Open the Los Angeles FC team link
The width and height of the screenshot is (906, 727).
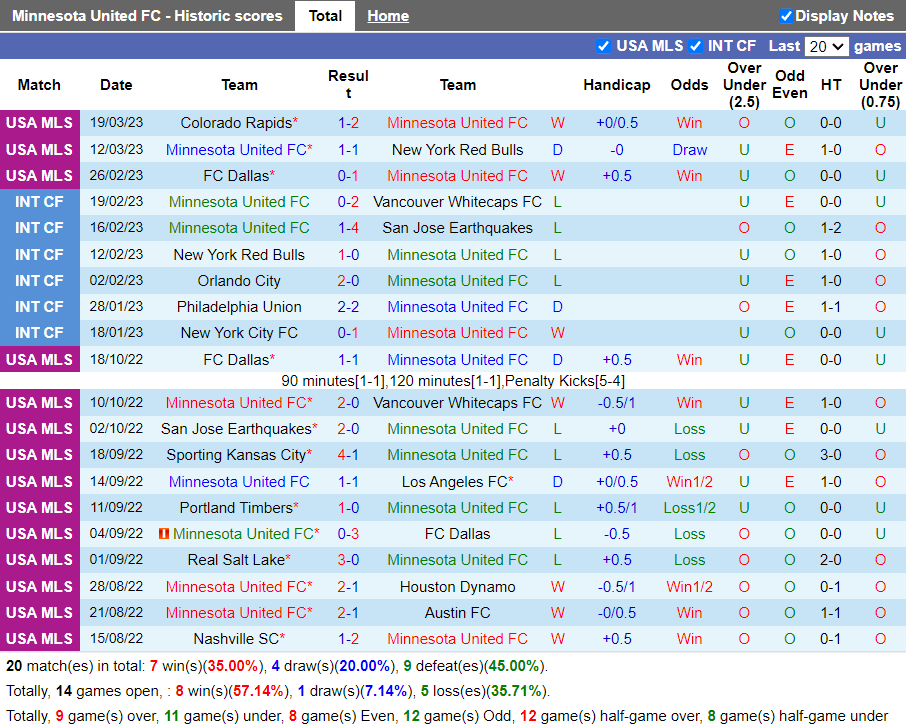click(x=454, y=482)
